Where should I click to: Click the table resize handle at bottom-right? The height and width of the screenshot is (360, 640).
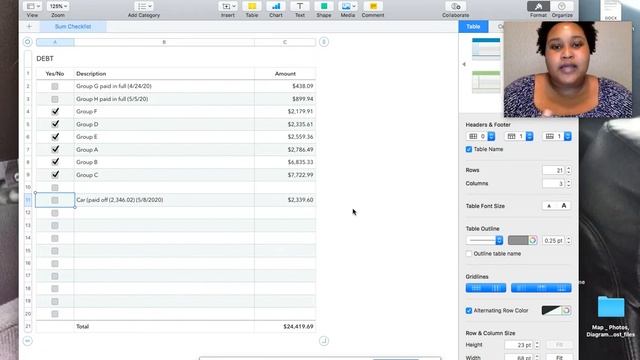pyautogui.click(x=324, y=341)
